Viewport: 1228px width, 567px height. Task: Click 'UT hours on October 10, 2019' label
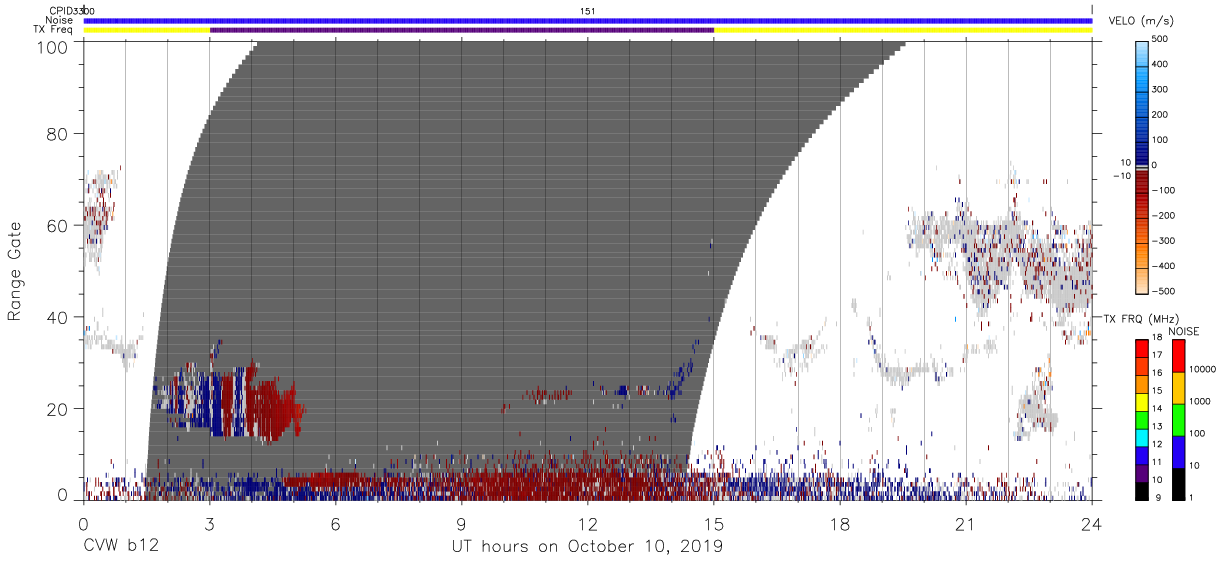tap(588, 547)
